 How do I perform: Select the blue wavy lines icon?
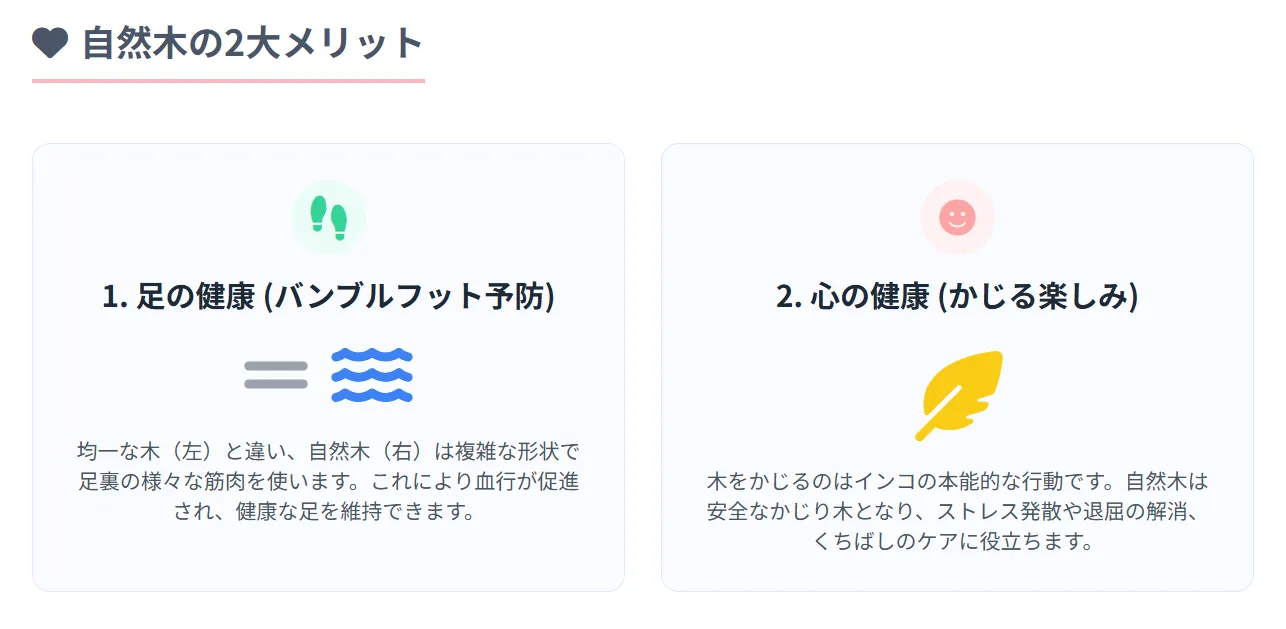(x=372, y=376)
